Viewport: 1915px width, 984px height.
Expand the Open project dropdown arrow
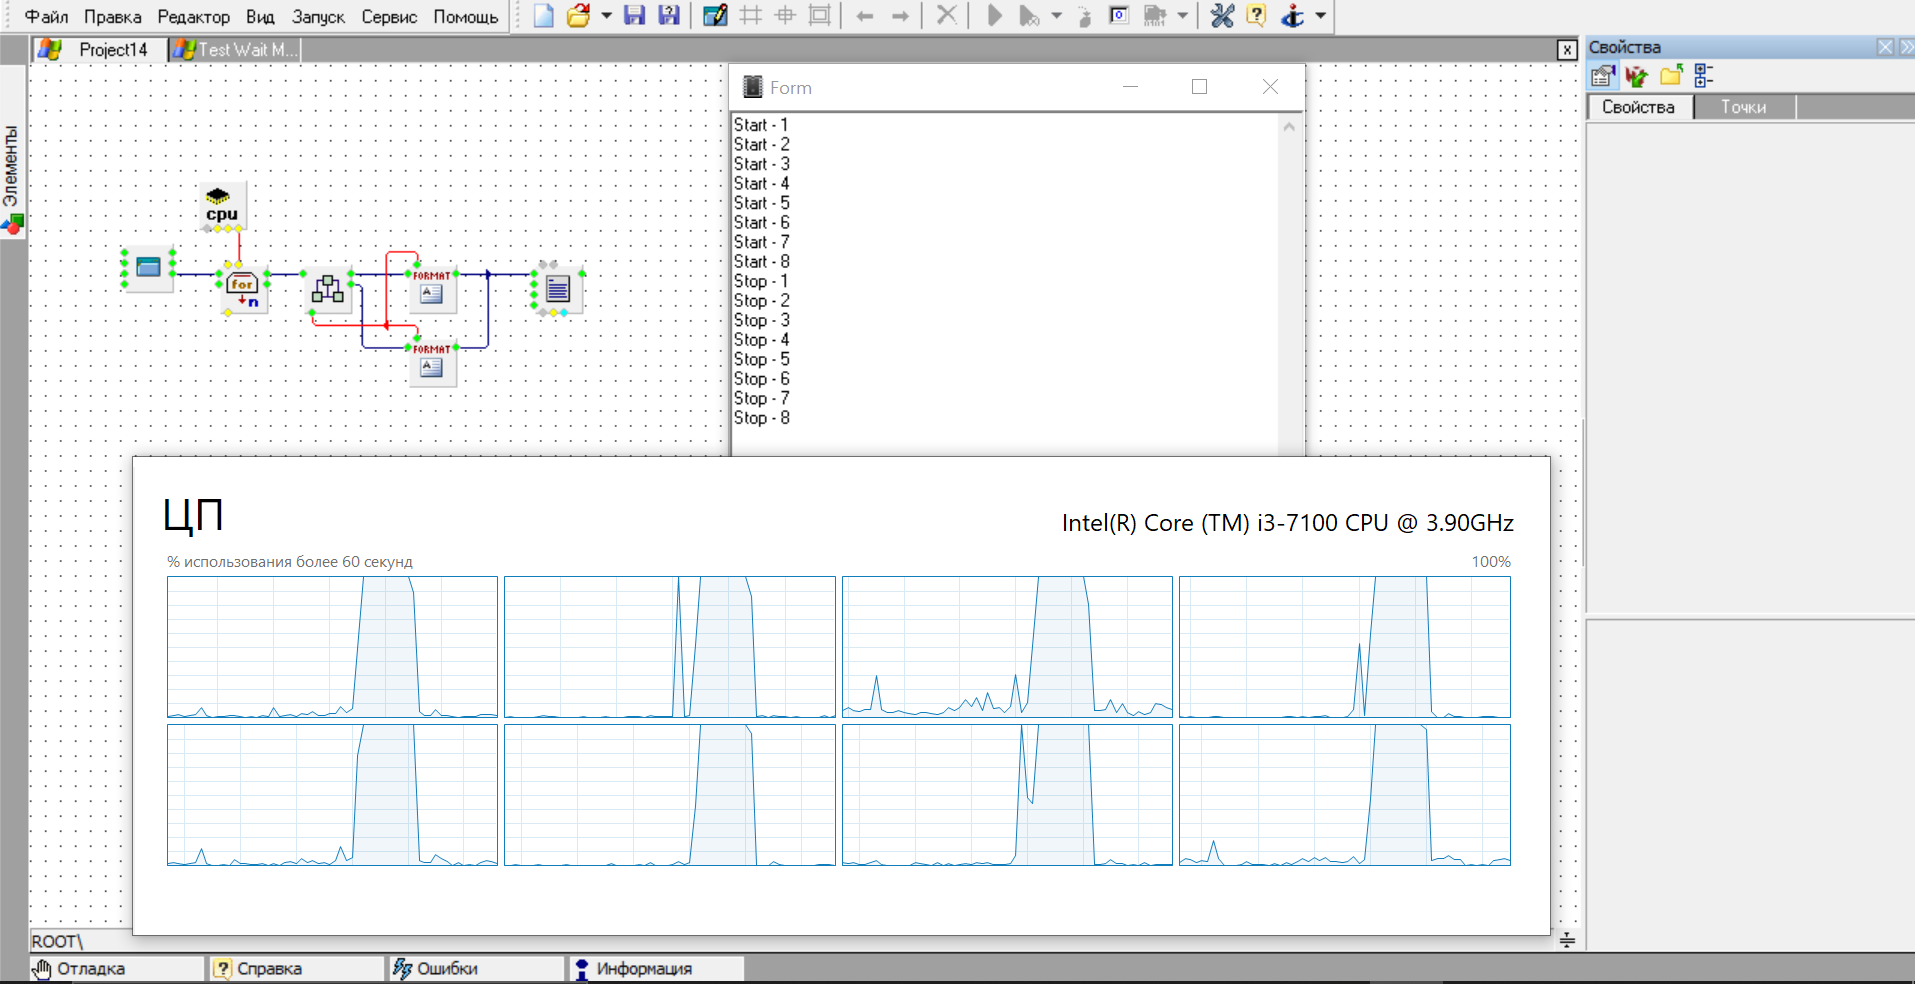(x=606, y=16)
